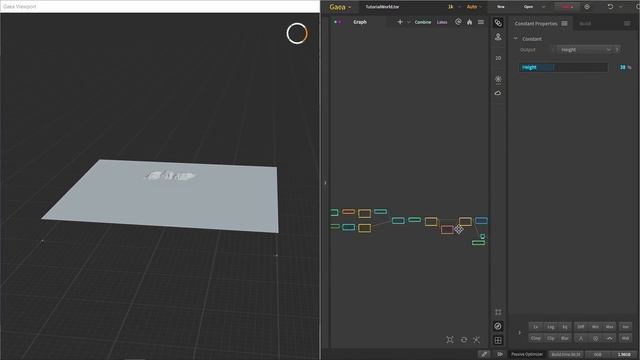This screenshot has height=360, width=640.
Task: Open the graph hamburger menu
Action: (x=481, y=22)
